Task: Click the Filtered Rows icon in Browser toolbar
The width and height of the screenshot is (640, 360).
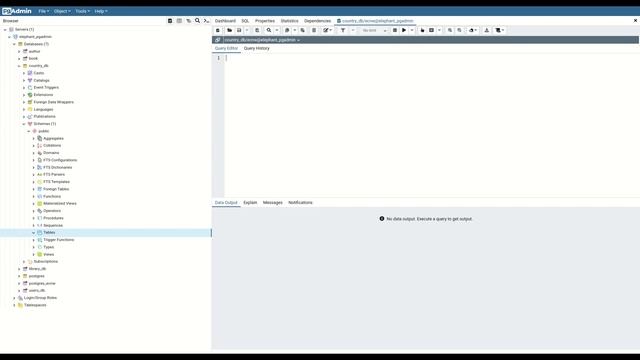Action: pyautogui.click(x=189, y=21)
